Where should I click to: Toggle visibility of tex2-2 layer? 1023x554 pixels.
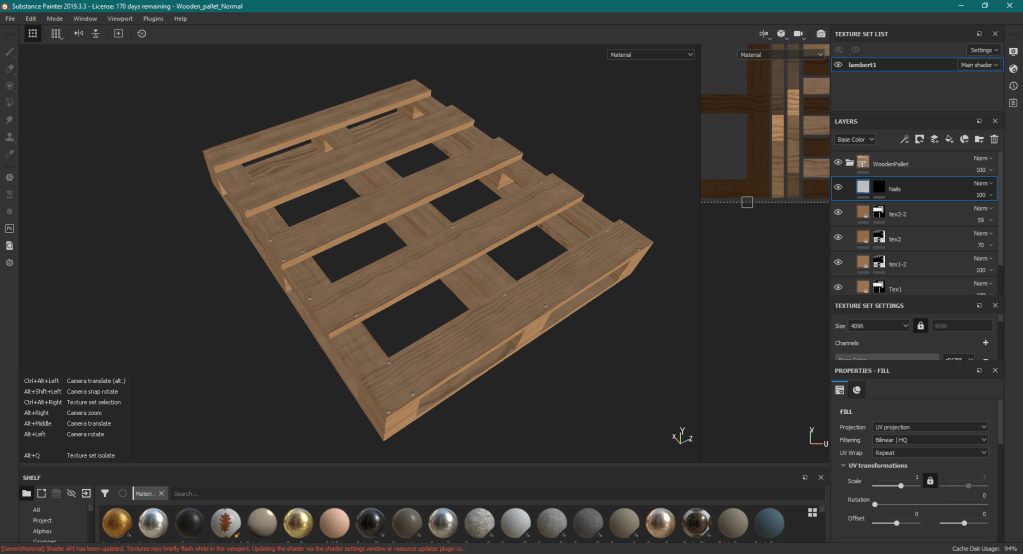coord(838,212)
